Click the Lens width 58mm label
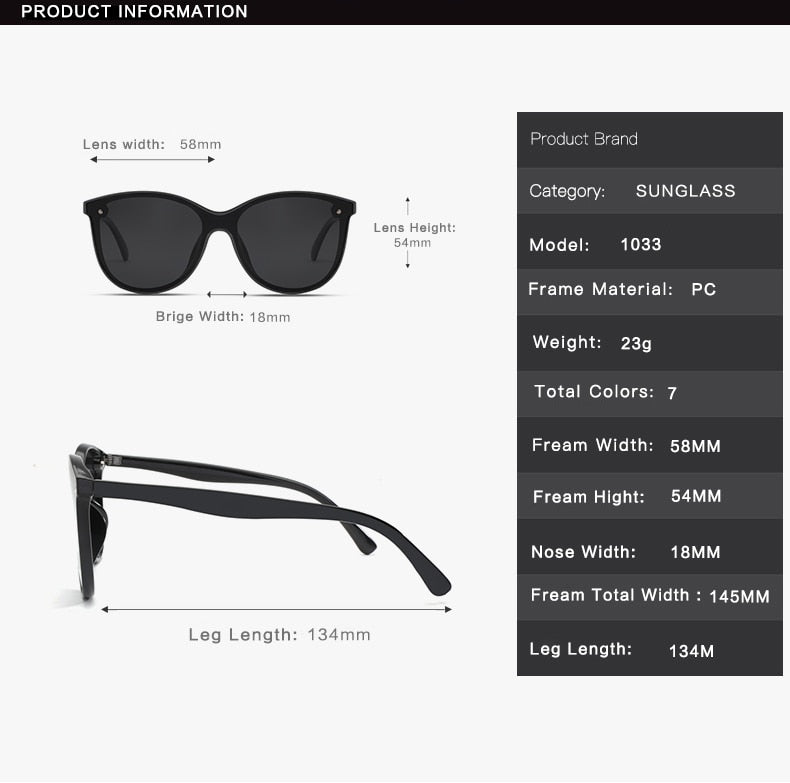790x783 pixels. 152,145
